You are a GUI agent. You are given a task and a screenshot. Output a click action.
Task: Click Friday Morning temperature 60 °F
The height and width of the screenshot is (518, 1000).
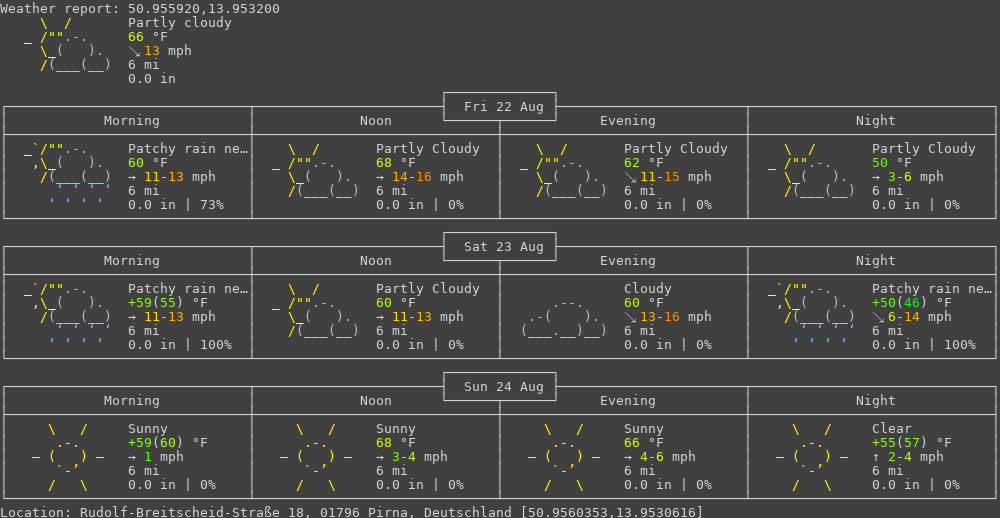(x=148, y=163)
